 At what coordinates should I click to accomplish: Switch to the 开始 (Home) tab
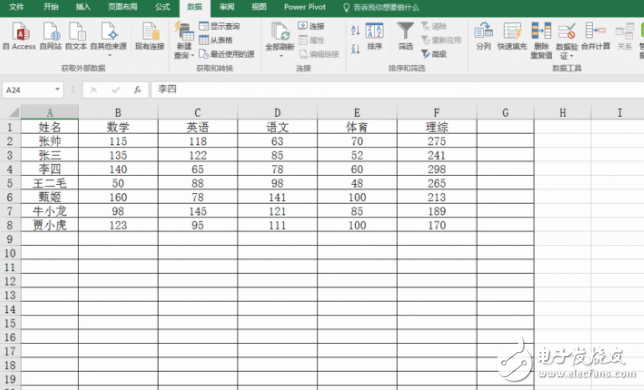51,7
